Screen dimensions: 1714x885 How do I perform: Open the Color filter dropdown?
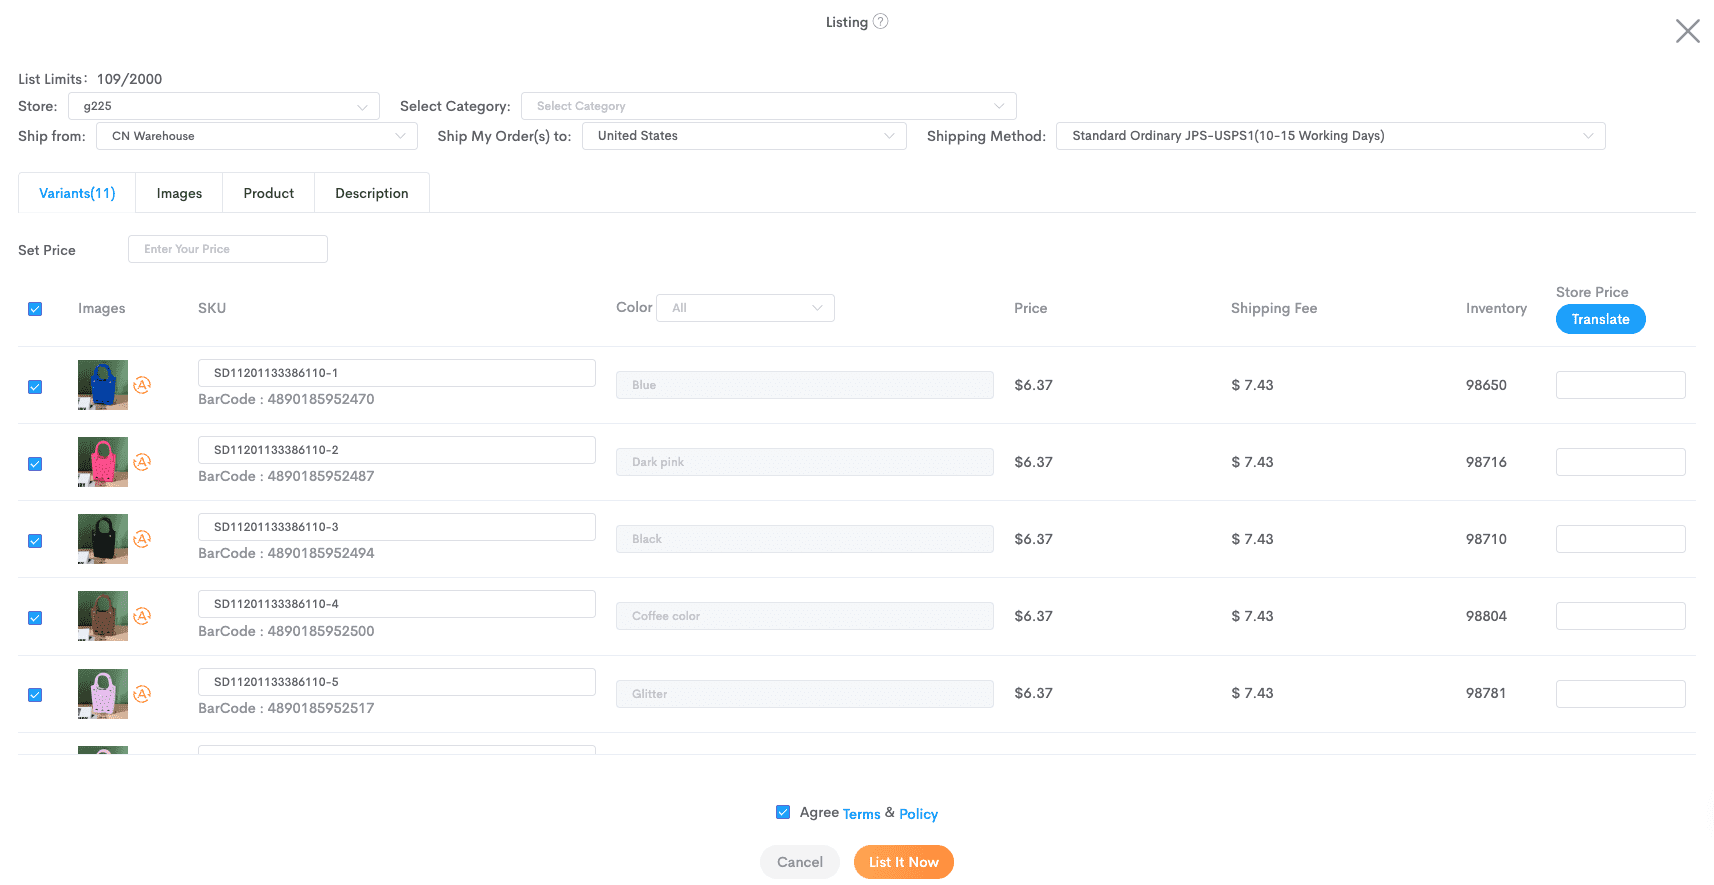click(745, 308)
